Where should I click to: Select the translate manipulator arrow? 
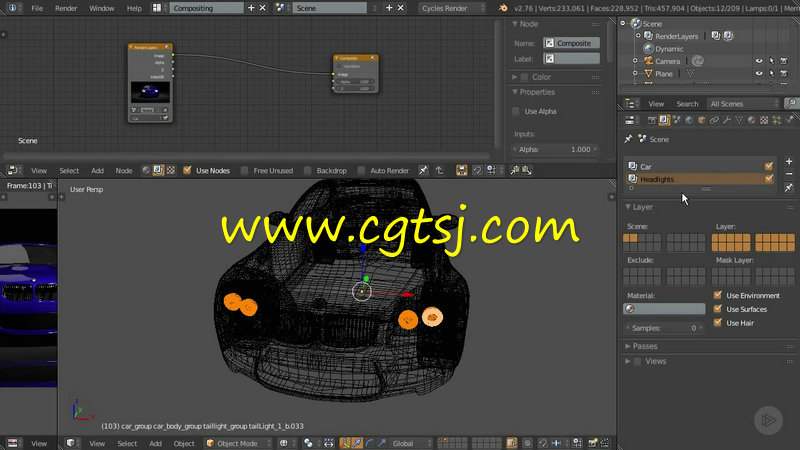pos(357,443)
